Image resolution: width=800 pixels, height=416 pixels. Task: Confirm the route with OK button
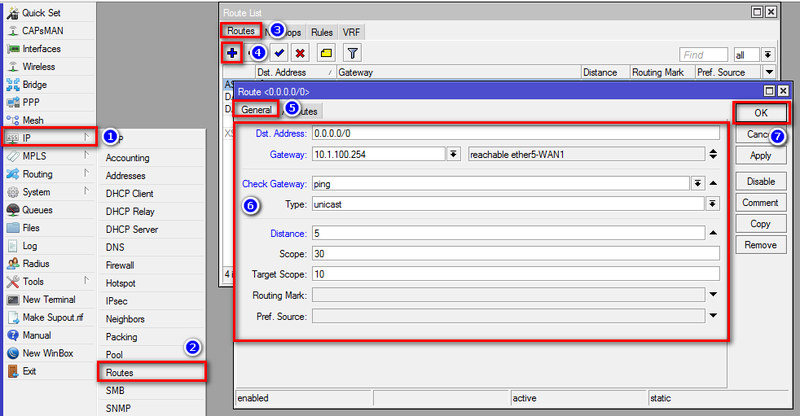click(x=761, y=113)
